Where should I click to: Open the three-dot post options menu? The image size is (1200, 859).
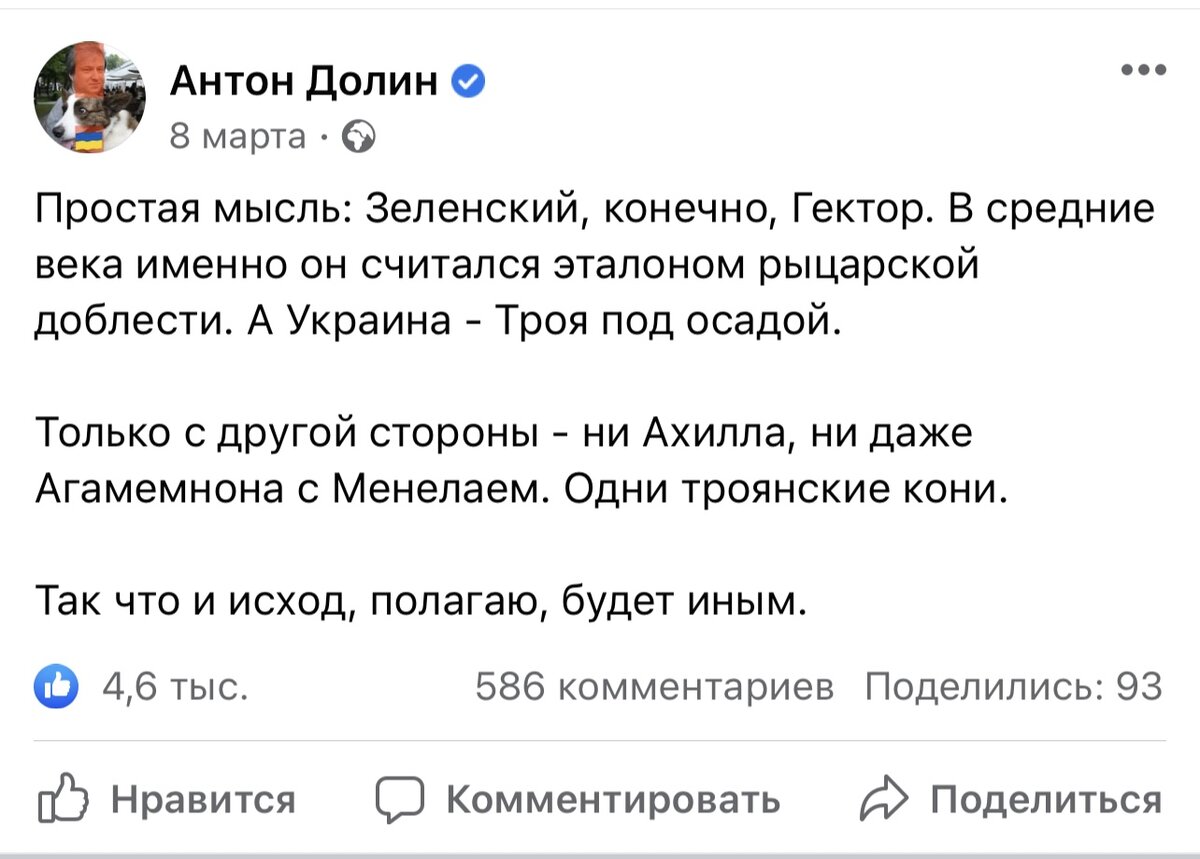1142,68
